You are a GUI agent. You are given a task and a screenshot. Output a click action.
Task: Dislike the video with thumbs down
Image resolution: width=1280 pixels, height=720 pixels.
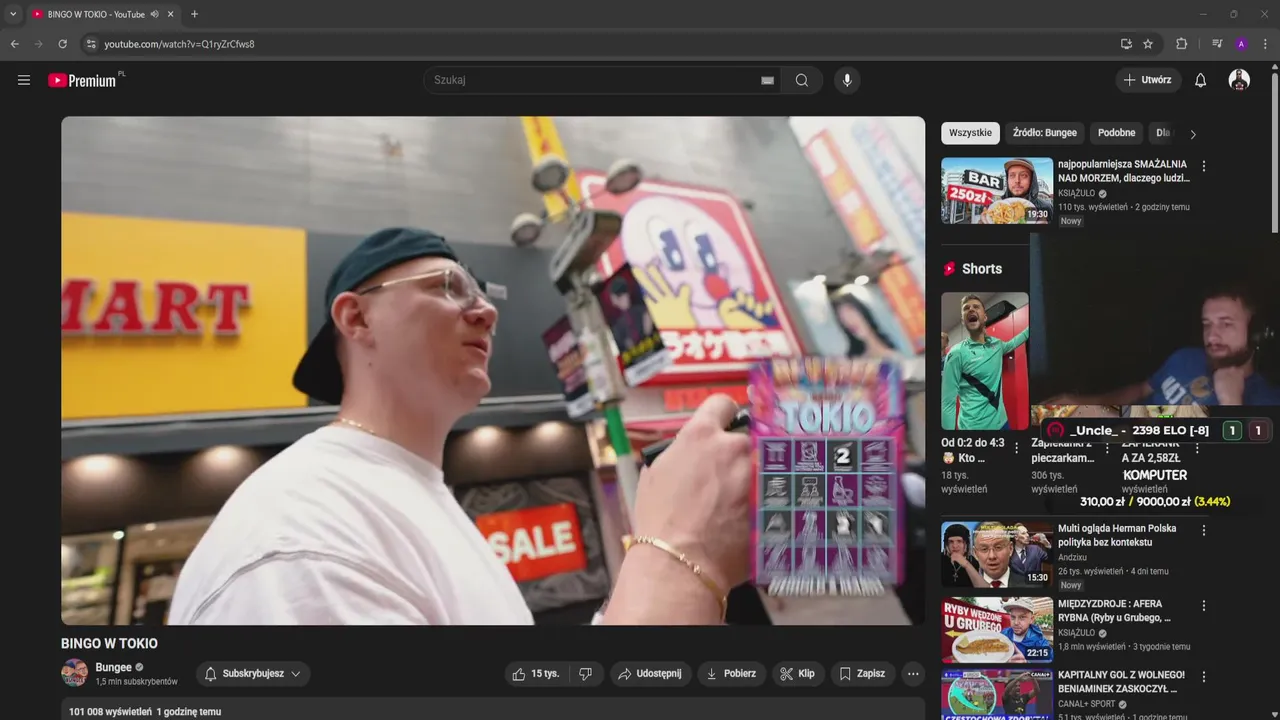[586, 674]
